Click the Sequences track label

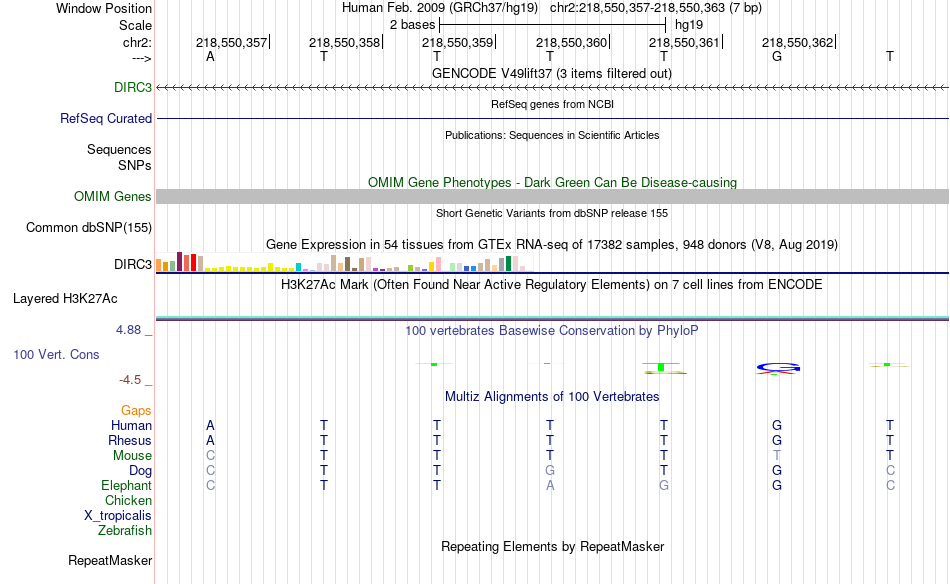pos(119,150)
